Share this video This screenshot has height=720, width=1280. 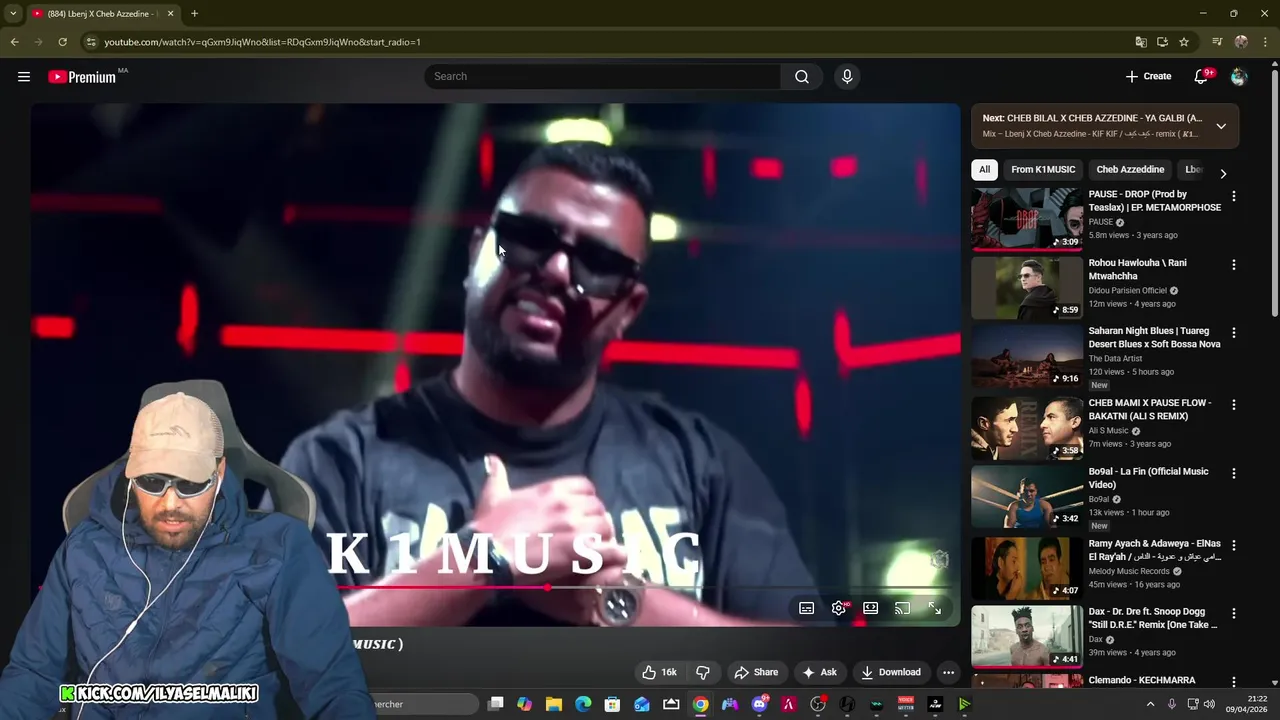[756, 672]
